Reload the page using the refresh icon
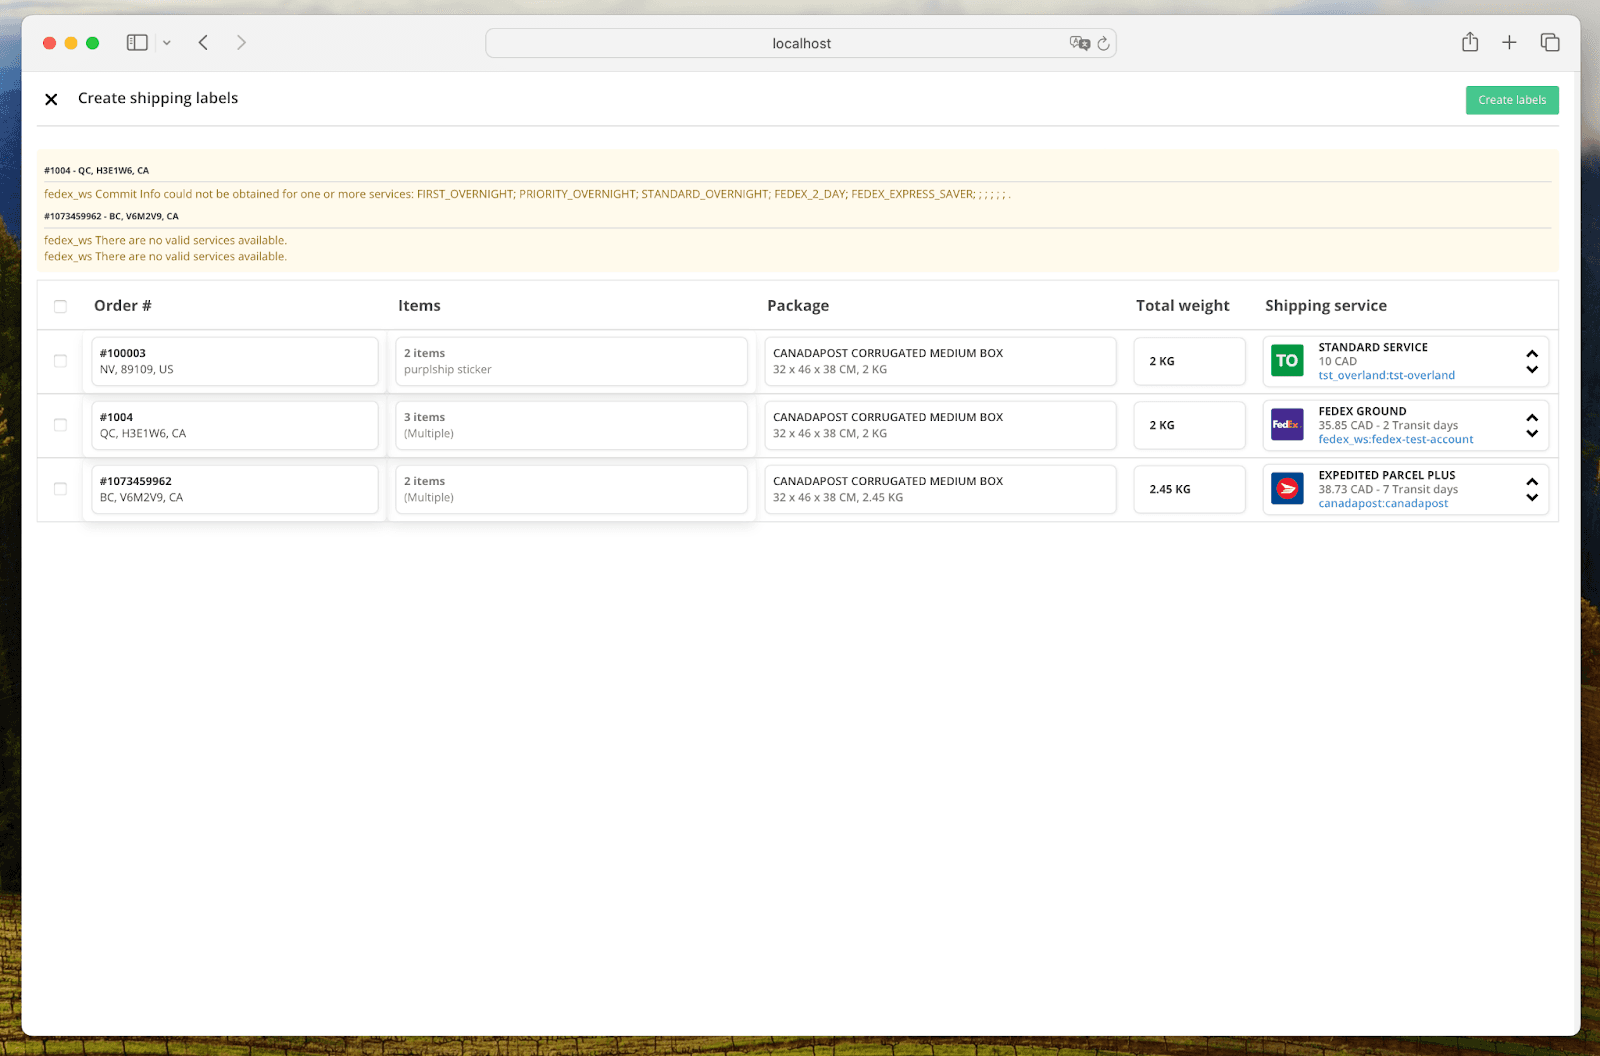 point(1103,43)
